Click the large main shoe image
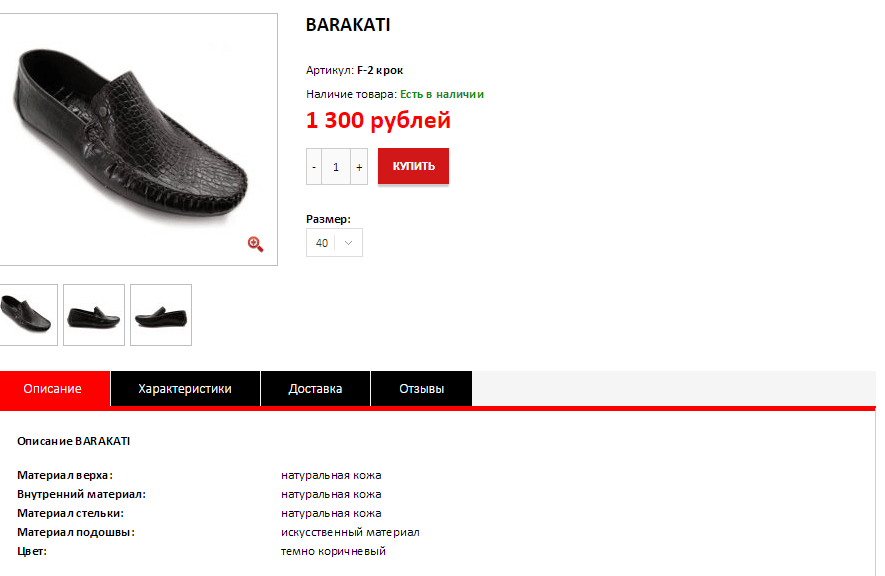This screenshot has width=885, height=576. [138, 139]
